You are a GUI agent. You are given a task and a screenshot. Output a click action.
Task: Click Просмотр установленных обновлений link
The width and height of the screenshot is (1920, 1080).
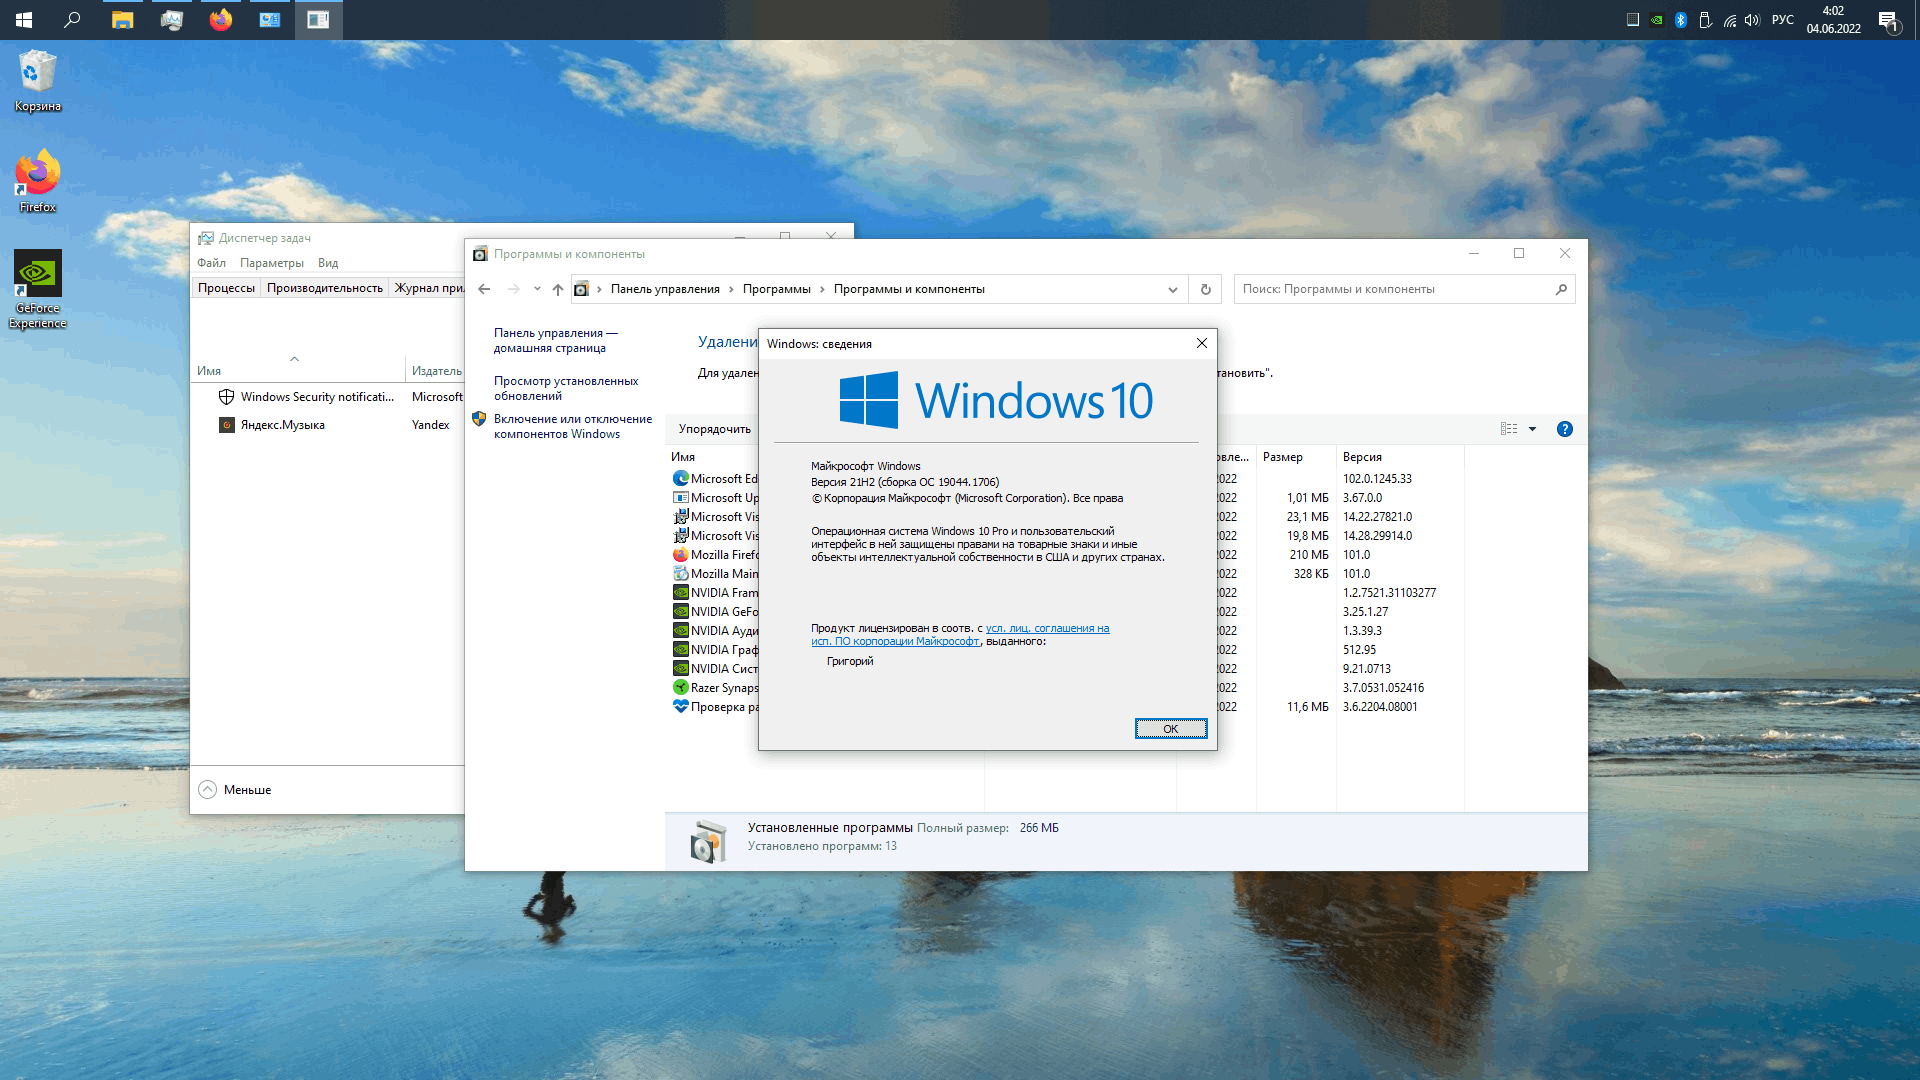click(x=564, y=386)
